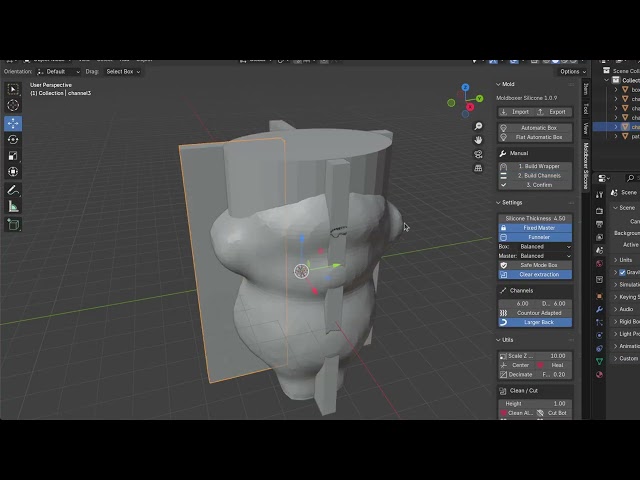
Task: Select the Rotate tool
Action: pos(13,140)
